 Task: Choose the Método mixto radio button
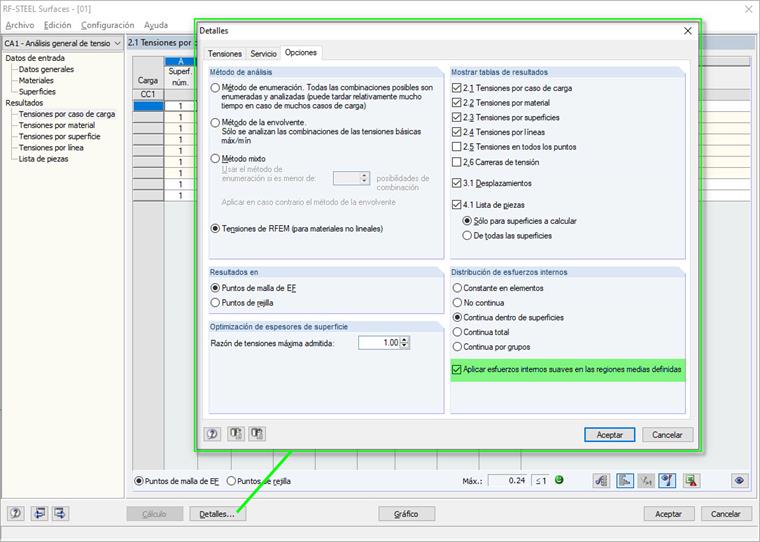(x=215, y=159)
